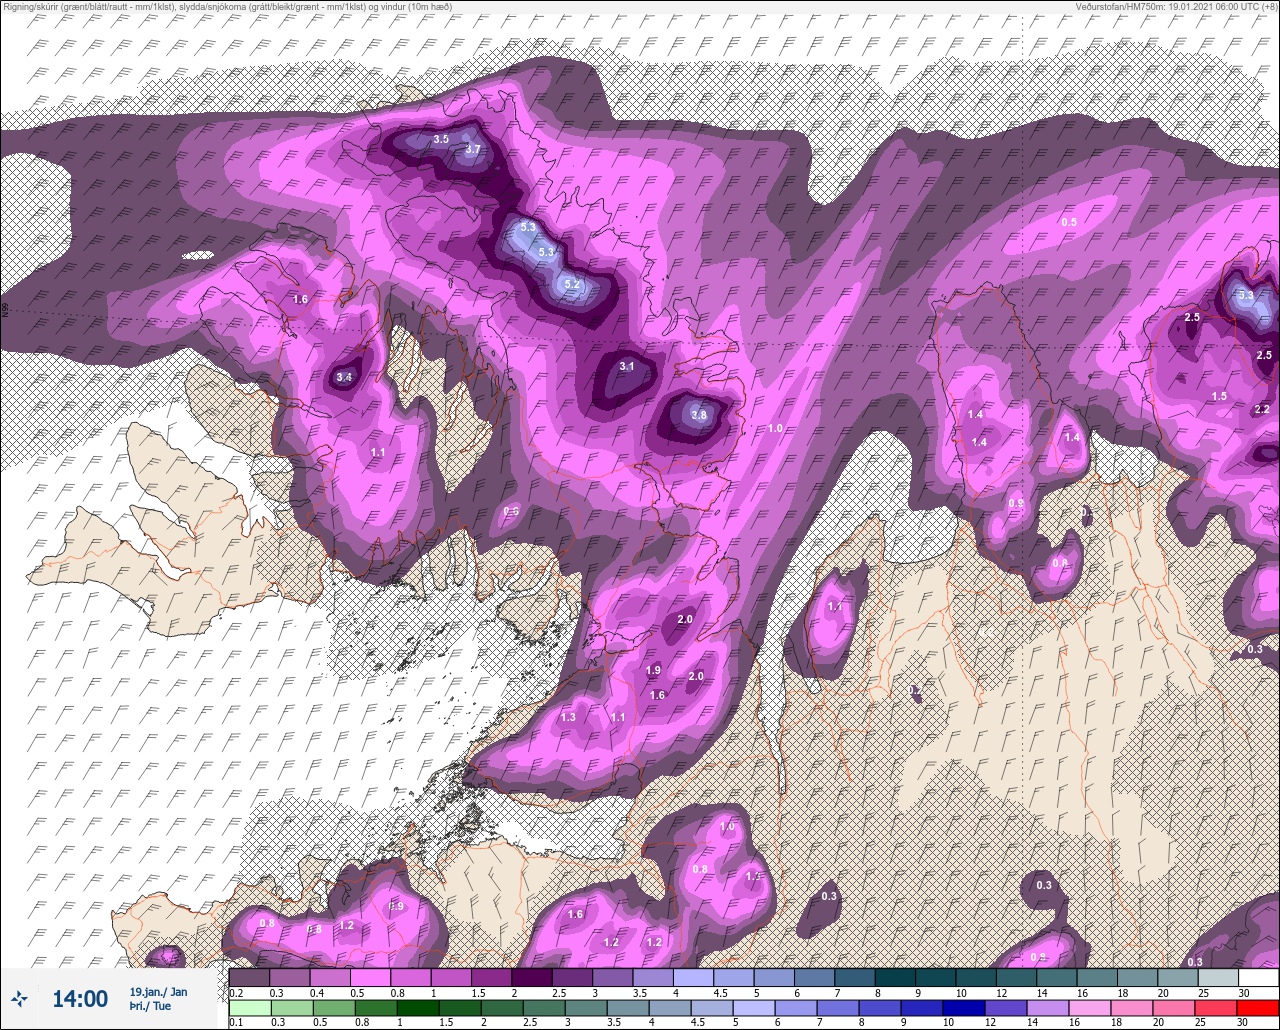
Task: Click the map title text starting with 'Rigning/skúrir'
Action: point(228,7)
